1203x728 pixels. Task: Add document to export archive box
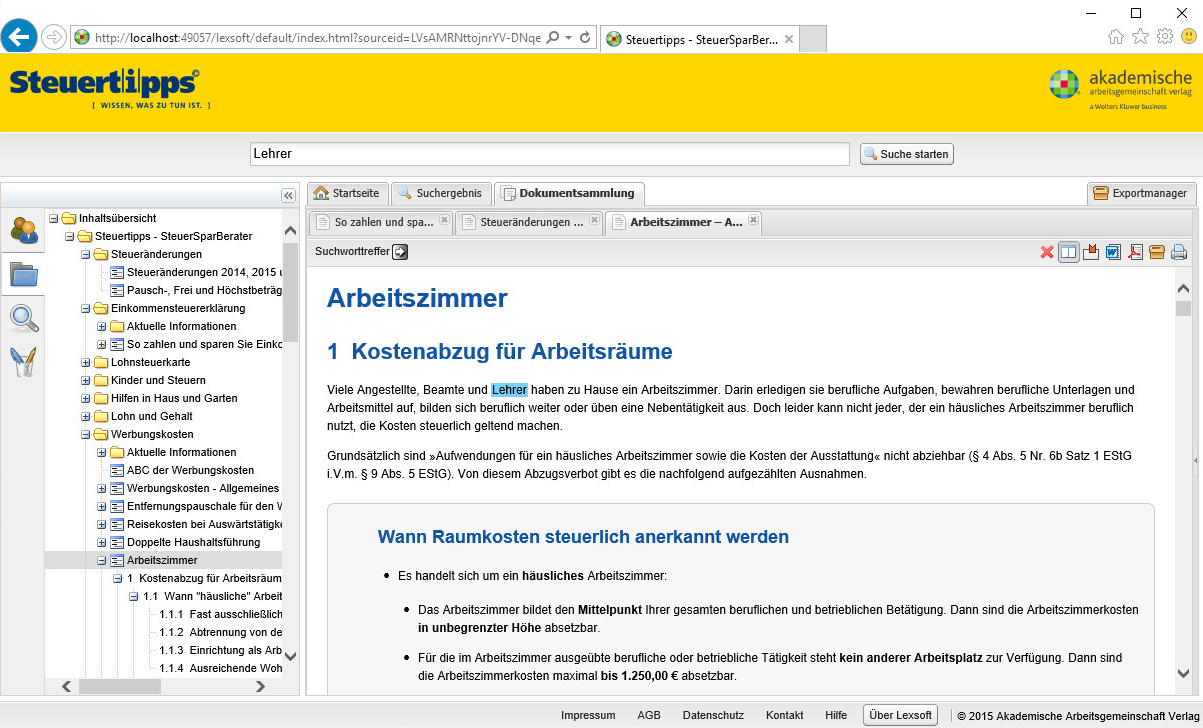click(x=1157, y=252)
